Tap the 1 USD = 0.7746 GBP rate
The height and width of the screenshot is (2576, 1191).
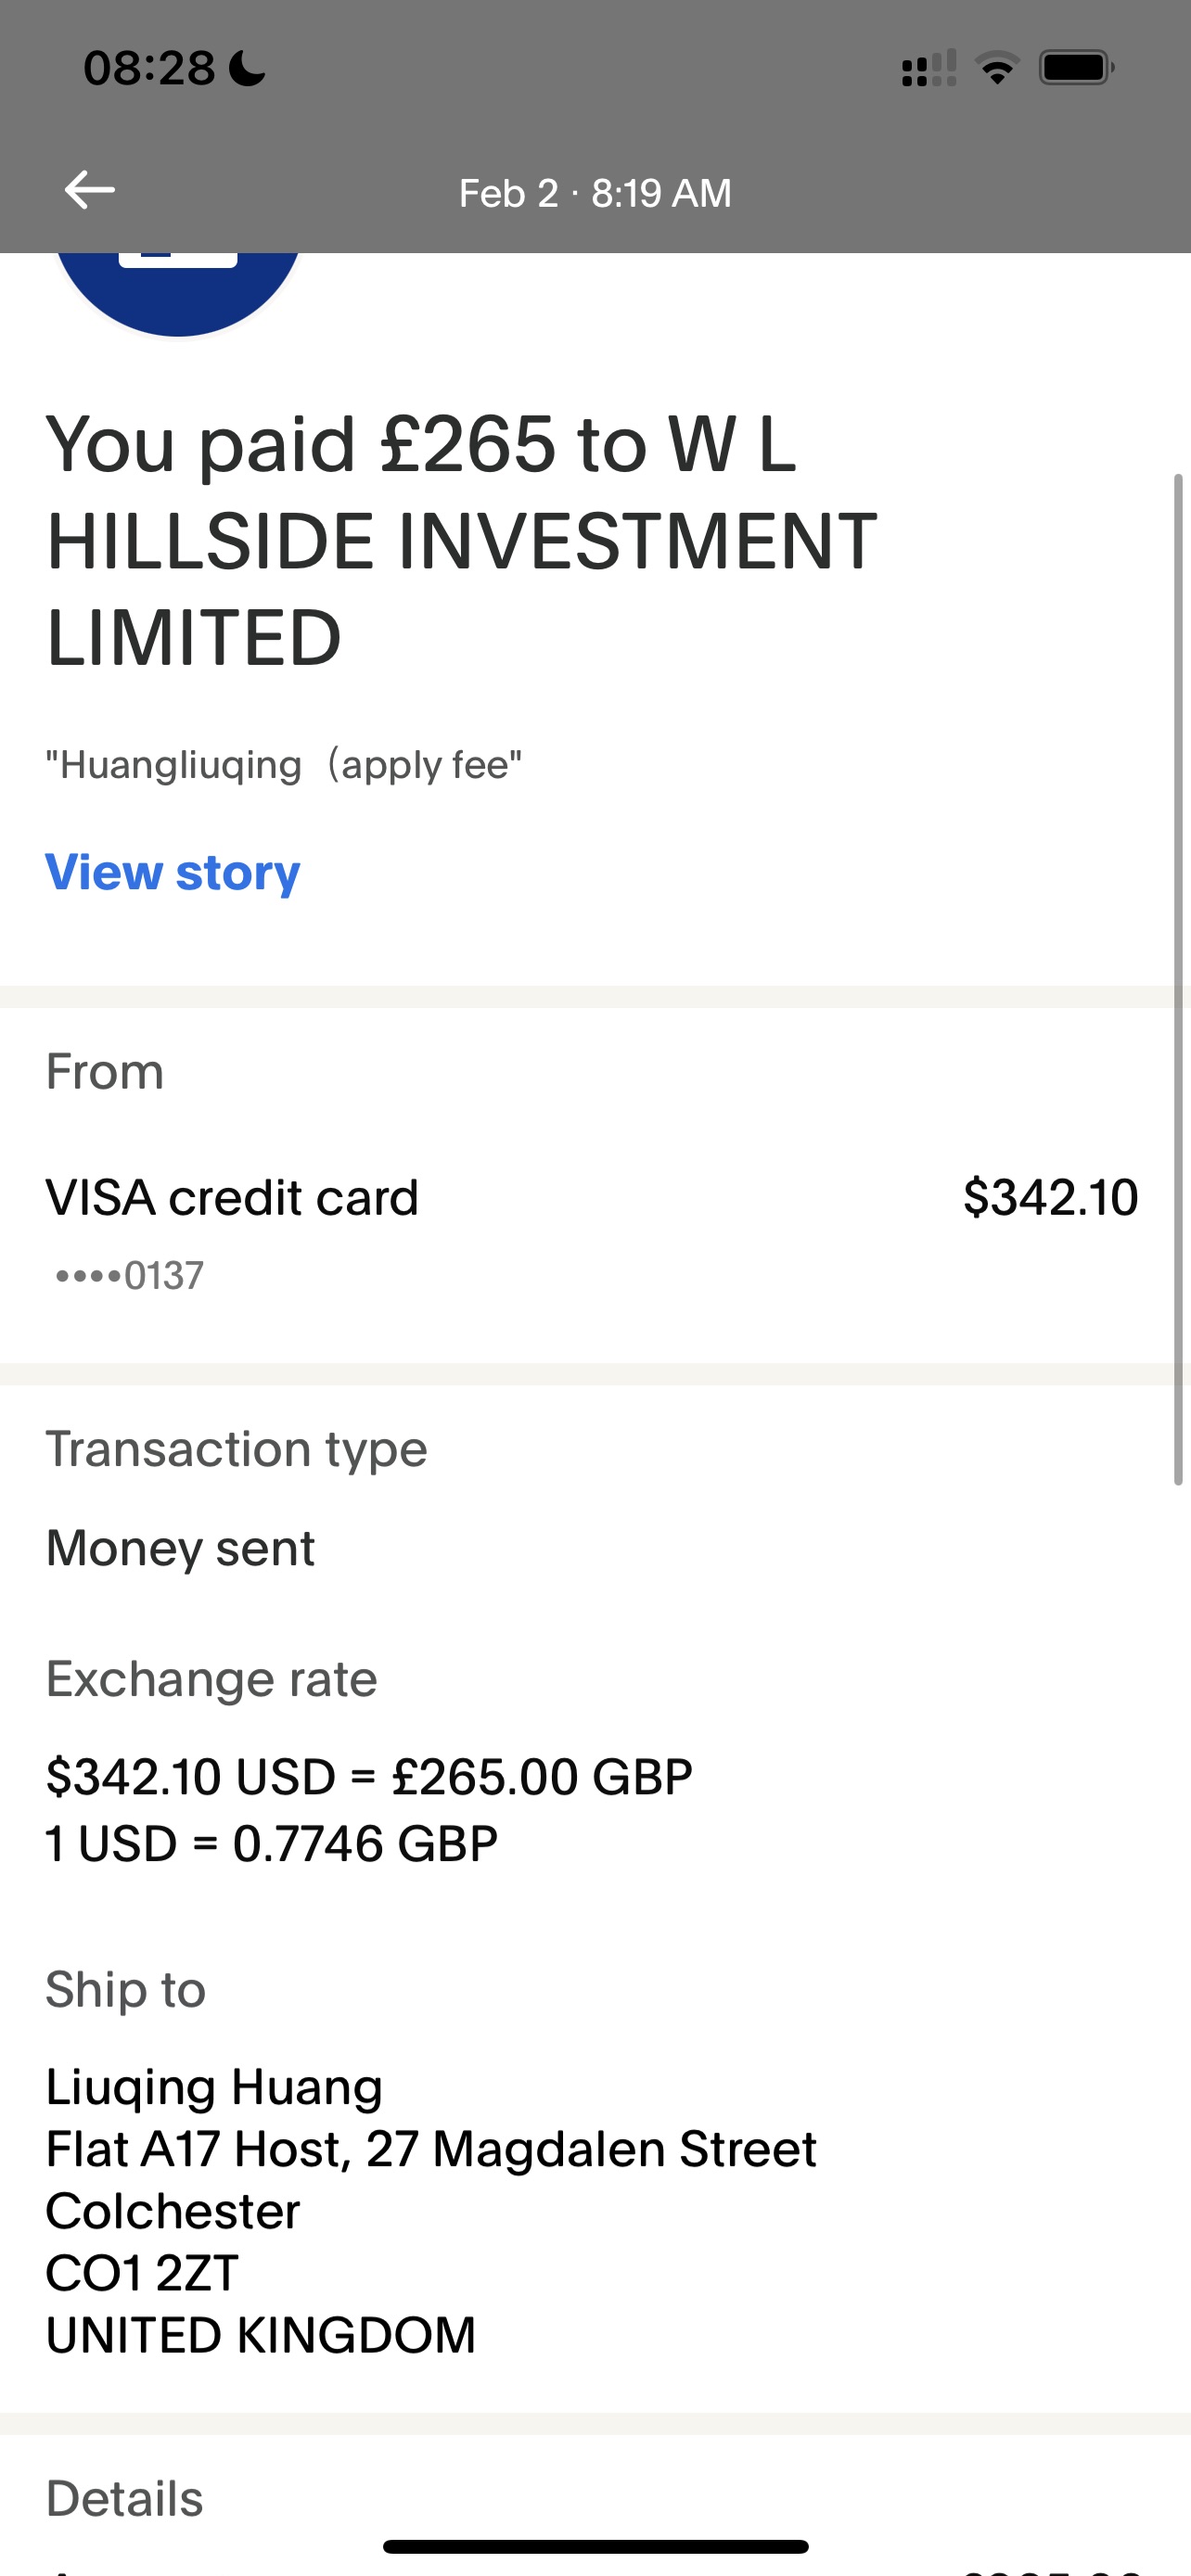[x=271, y=1843]
